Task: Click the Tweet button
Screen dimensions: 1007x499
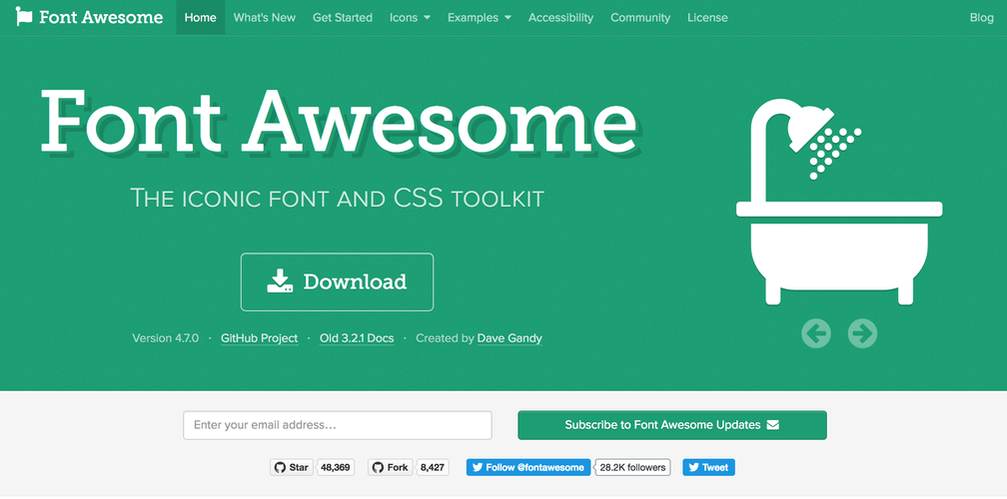Action: [708, 468]
